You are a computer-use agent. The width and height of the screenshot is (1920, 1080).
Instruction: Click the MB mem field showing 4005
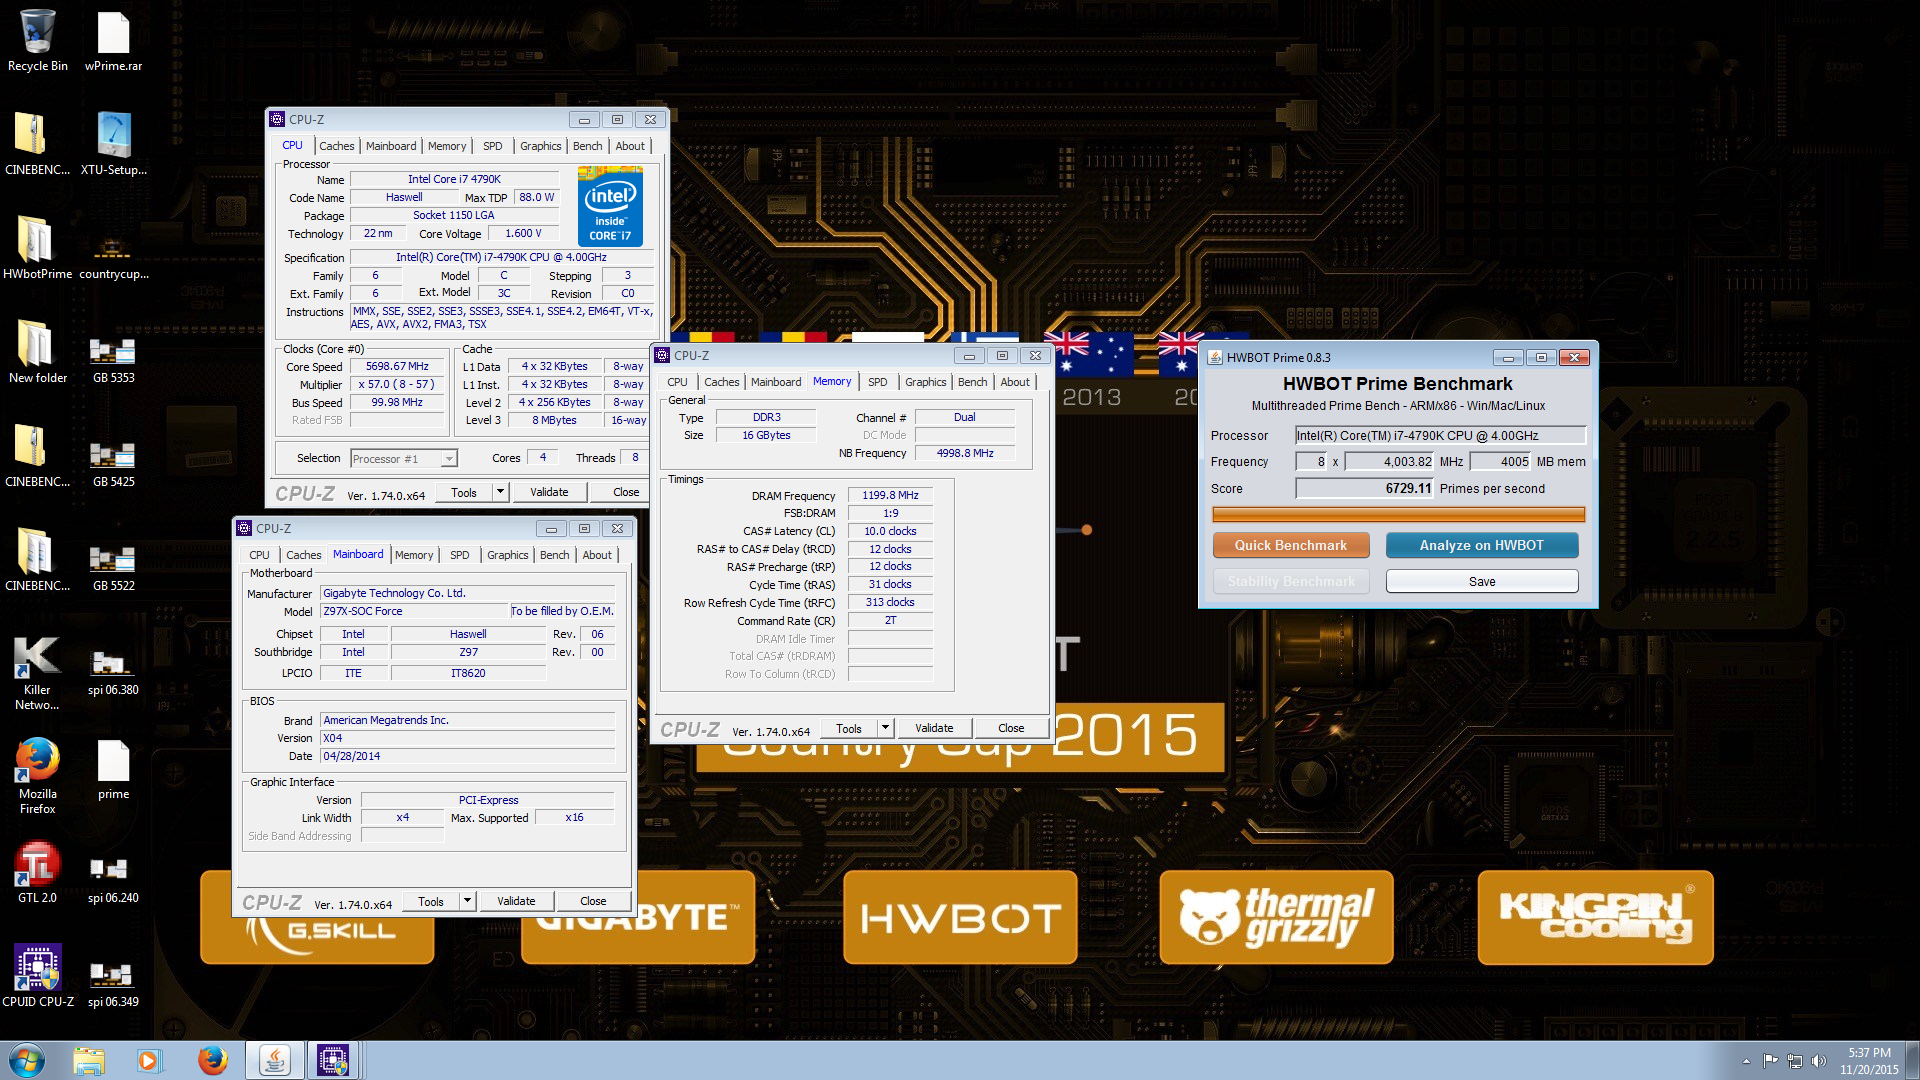pyautogui.click(x=1500, y=461)
